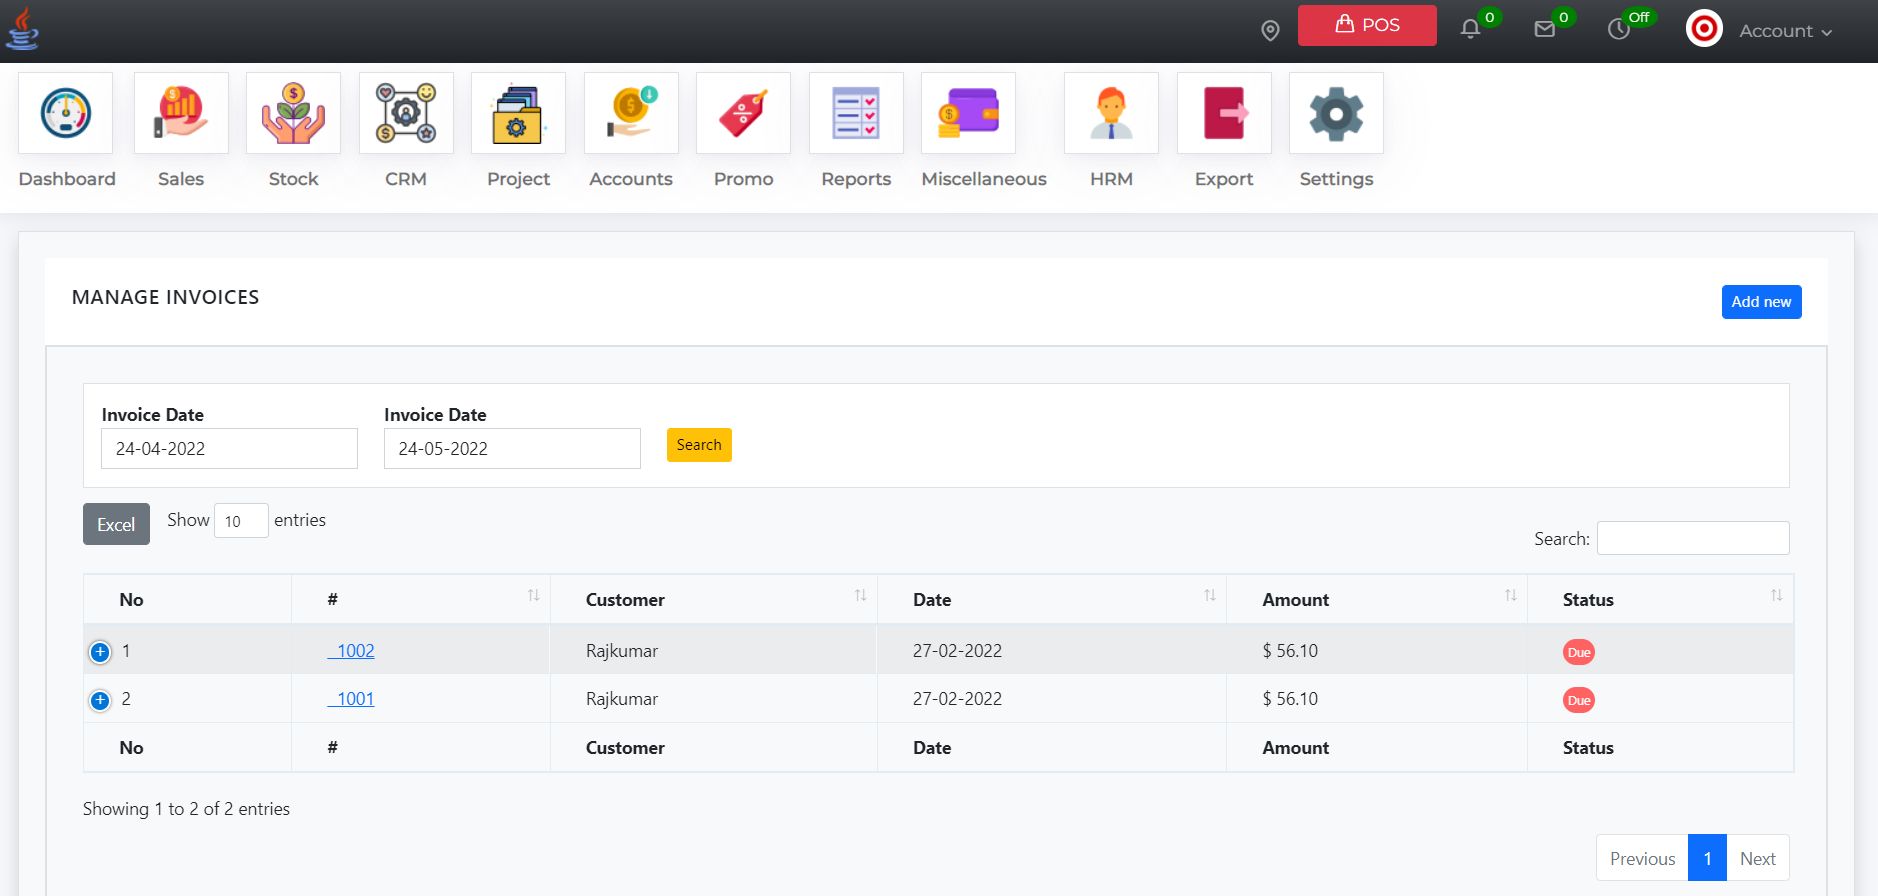Click the Add new button
This screenshot has width=1878, height=896.
1761,302
